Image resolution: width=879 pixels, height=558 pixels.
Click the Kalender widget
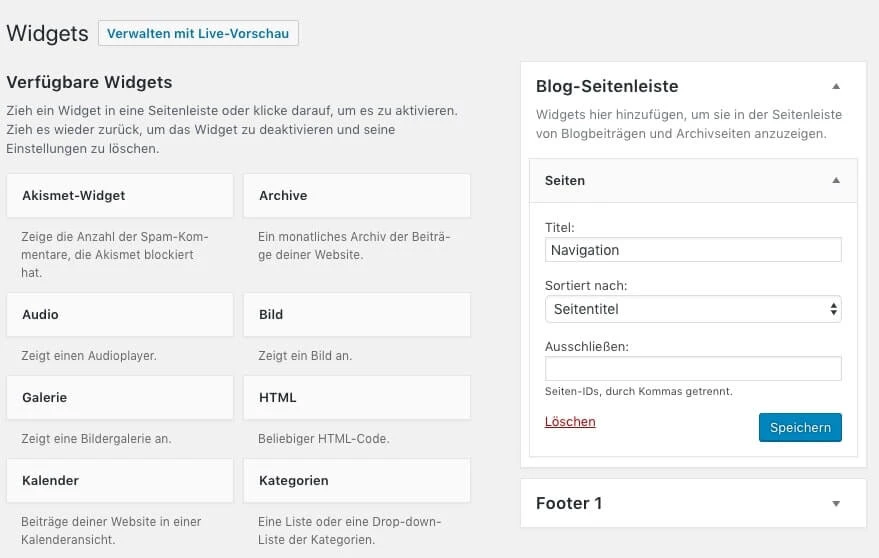point(119,480)
